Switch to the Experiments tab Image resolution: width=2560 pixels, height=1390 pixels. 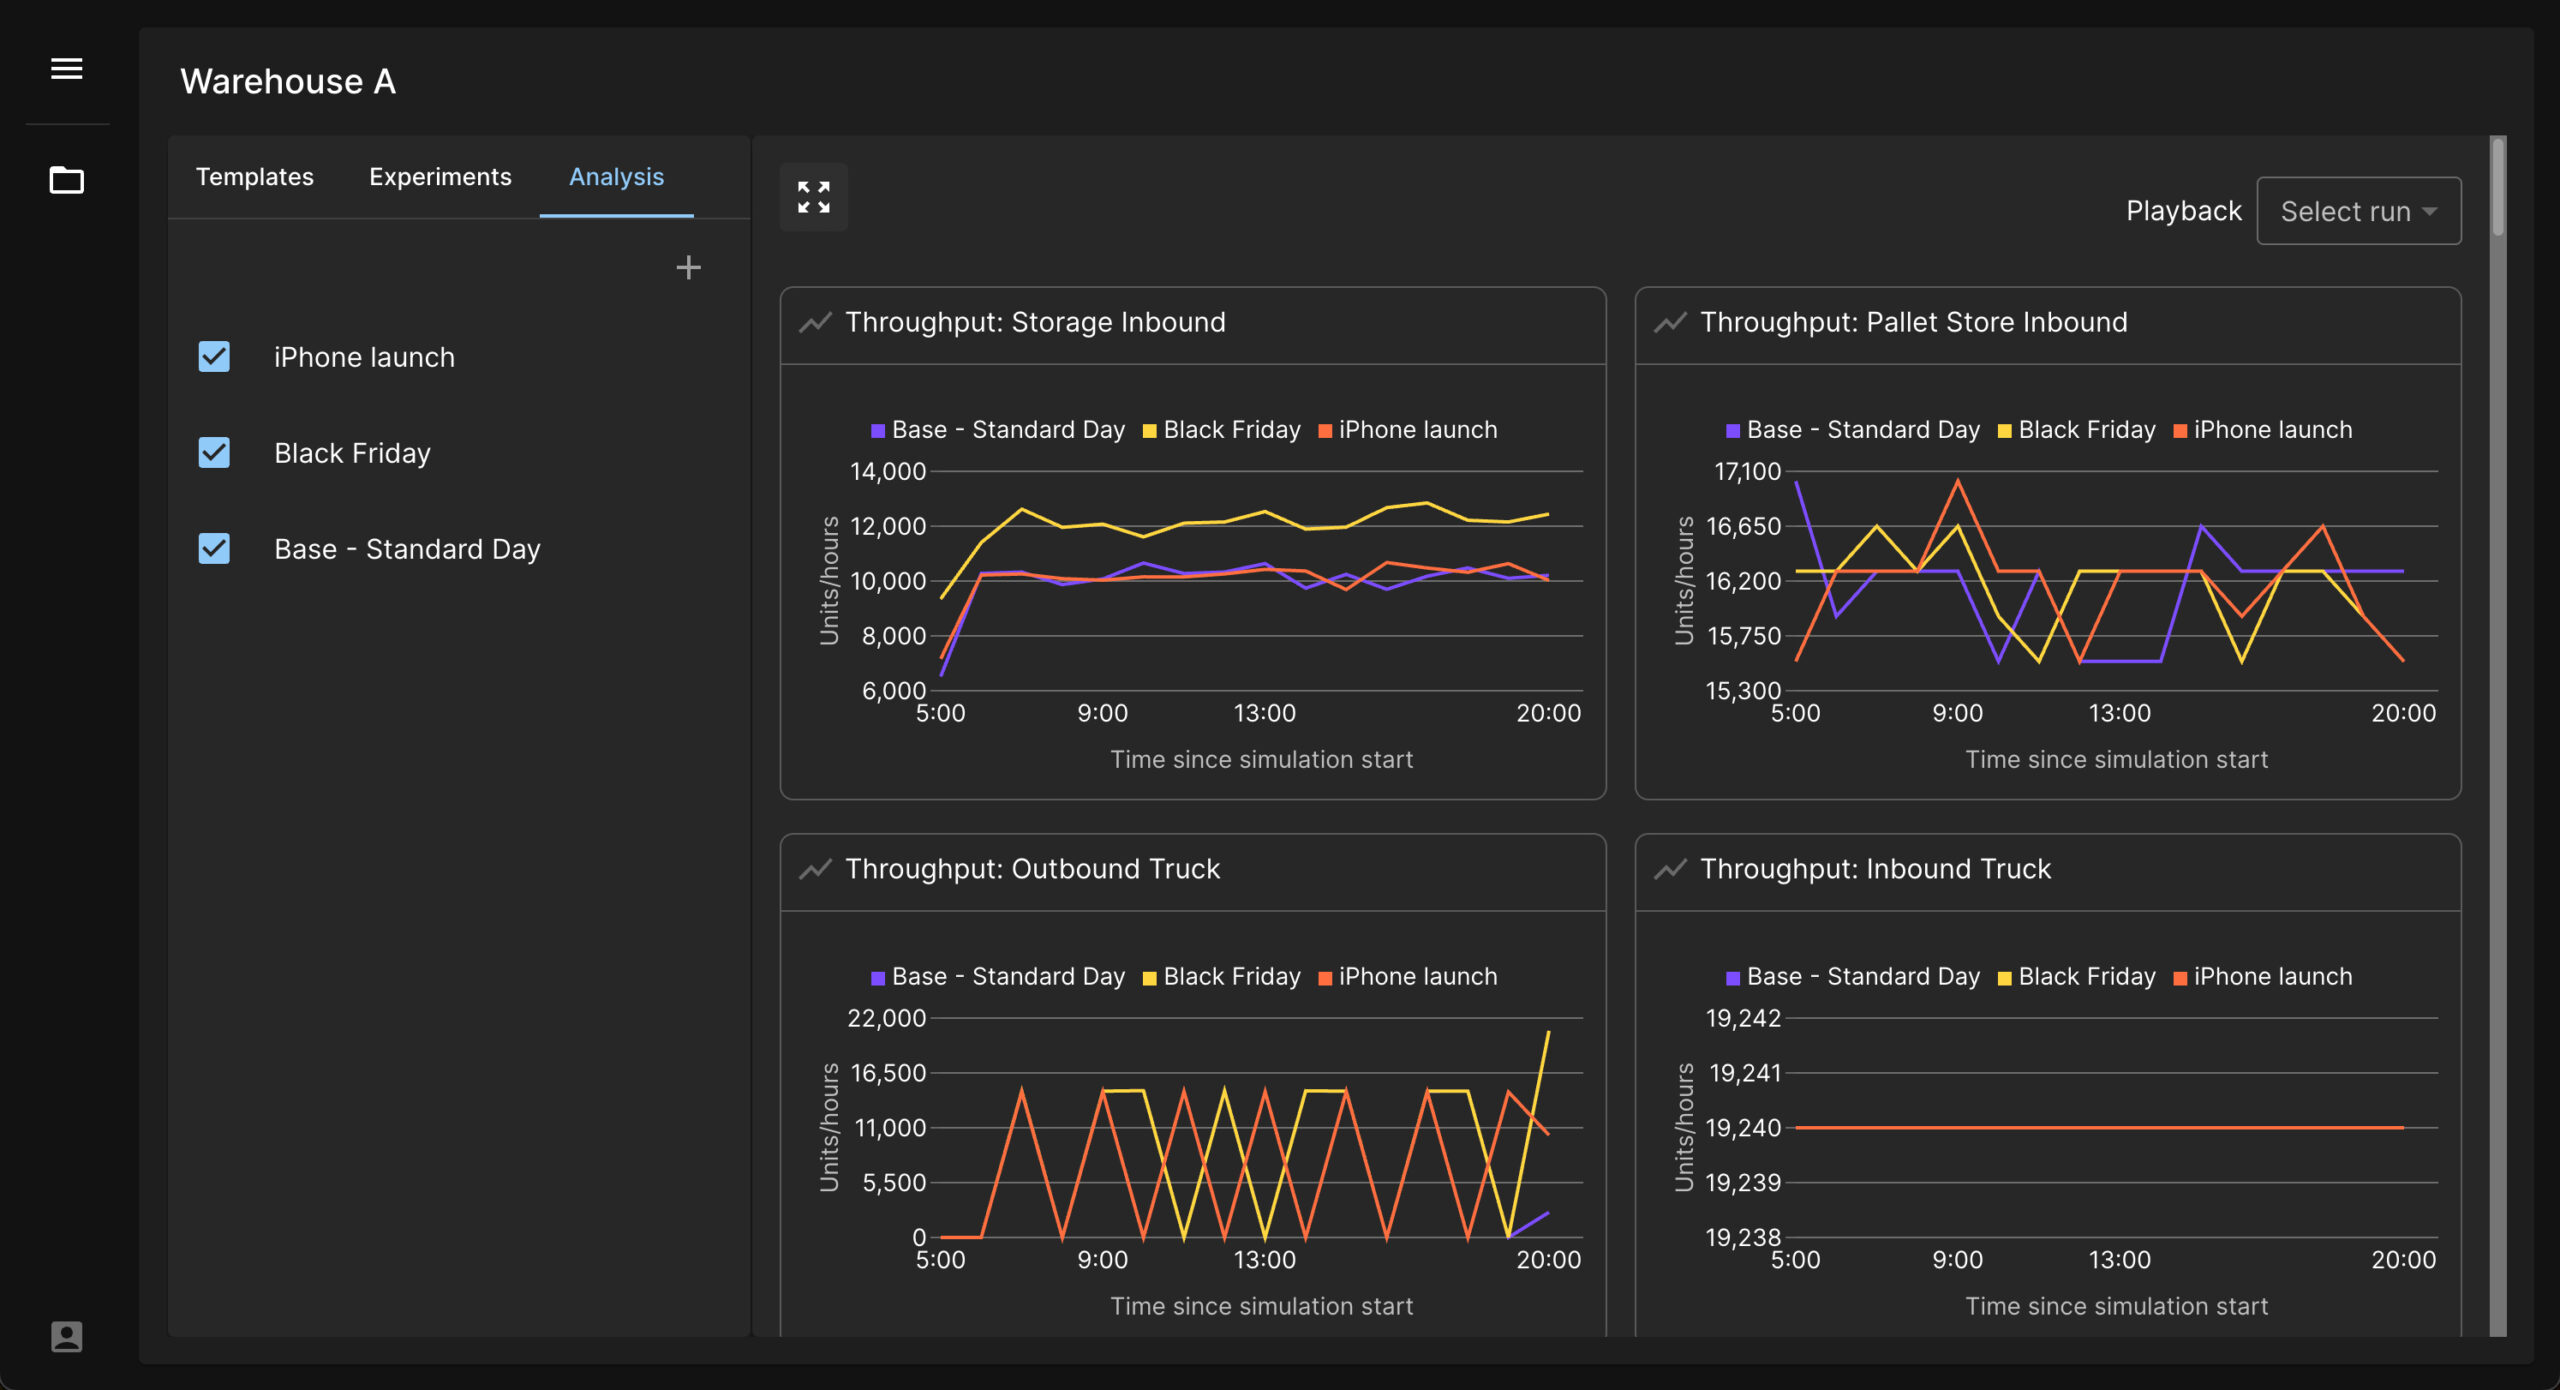(x=440, y=177)
